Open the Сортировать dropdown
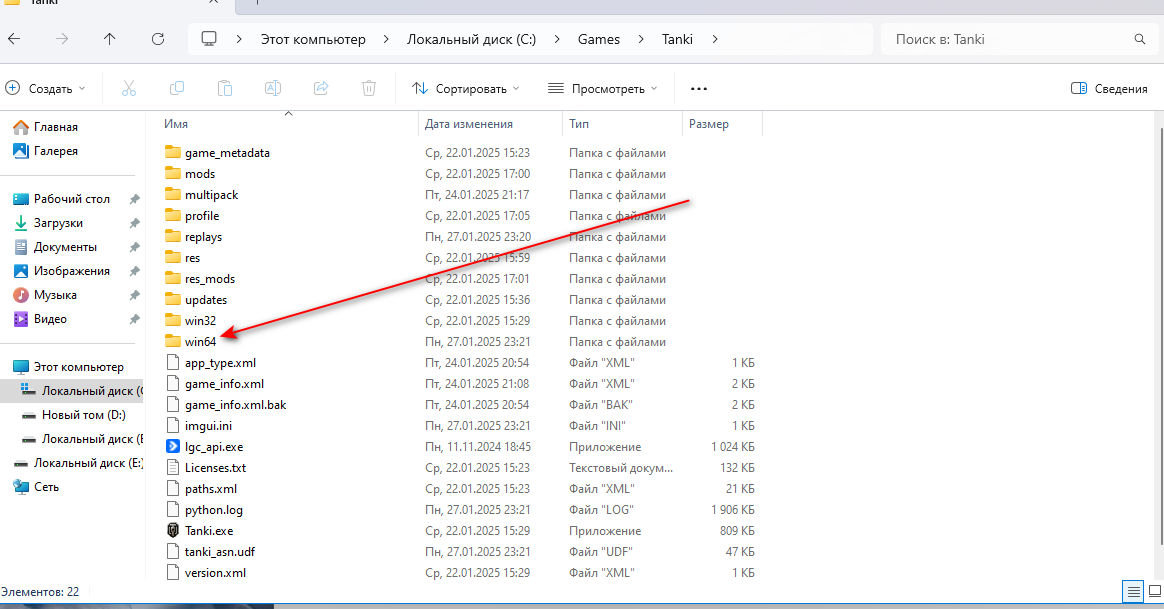 [466, 88]
